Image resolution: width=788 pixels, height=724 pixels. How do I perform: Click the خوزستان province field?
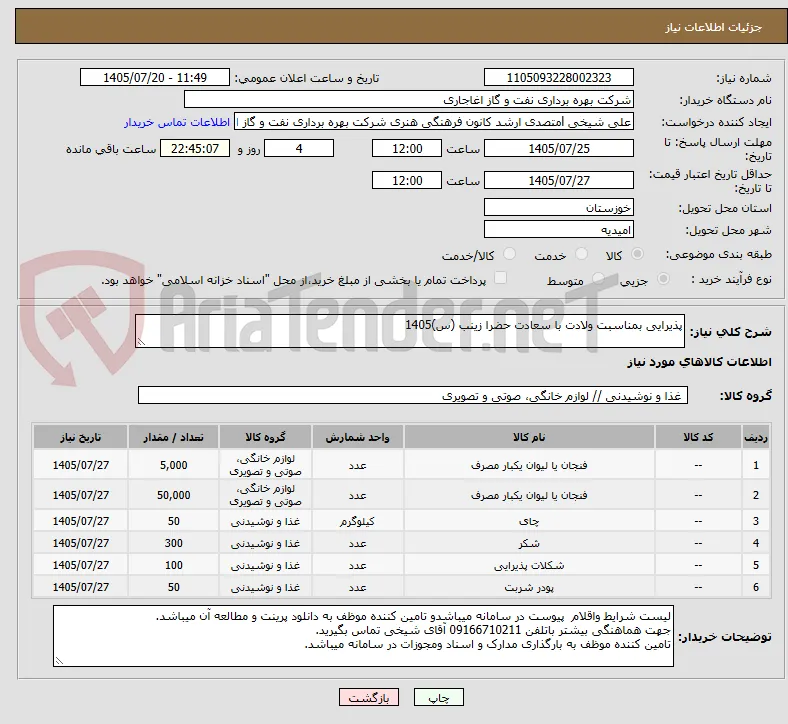click(559, 207)
